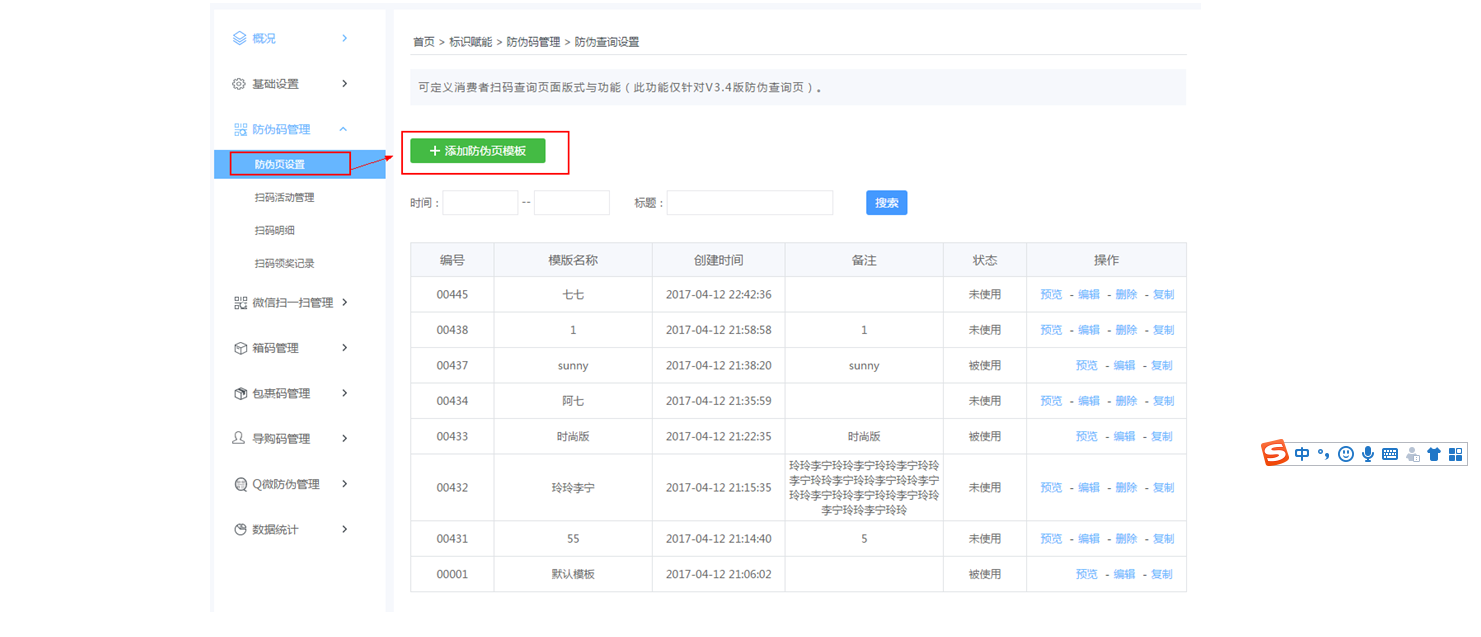Open soft keyboard icon in IME toolbar
The height and width of the screenshot is (637, 1481).
click(1390, 454)
